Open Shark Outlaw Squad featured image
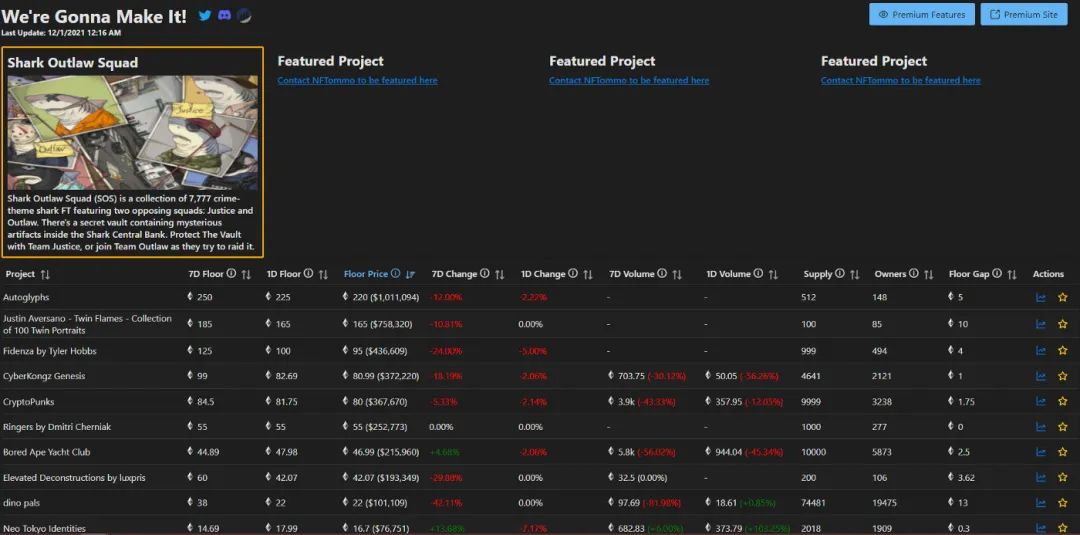Image resolution: width=1080 pixels, height=535 pixels. (133, 132)
